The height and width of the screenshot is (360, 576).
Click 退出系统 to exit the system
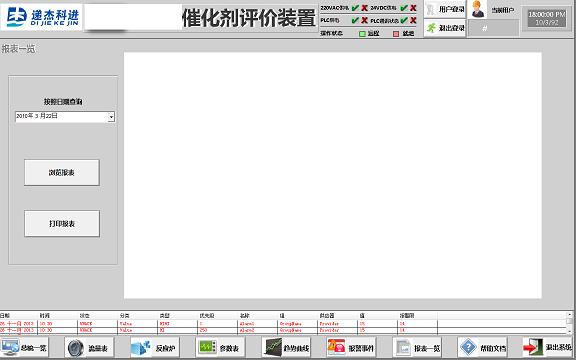(547, 347)
